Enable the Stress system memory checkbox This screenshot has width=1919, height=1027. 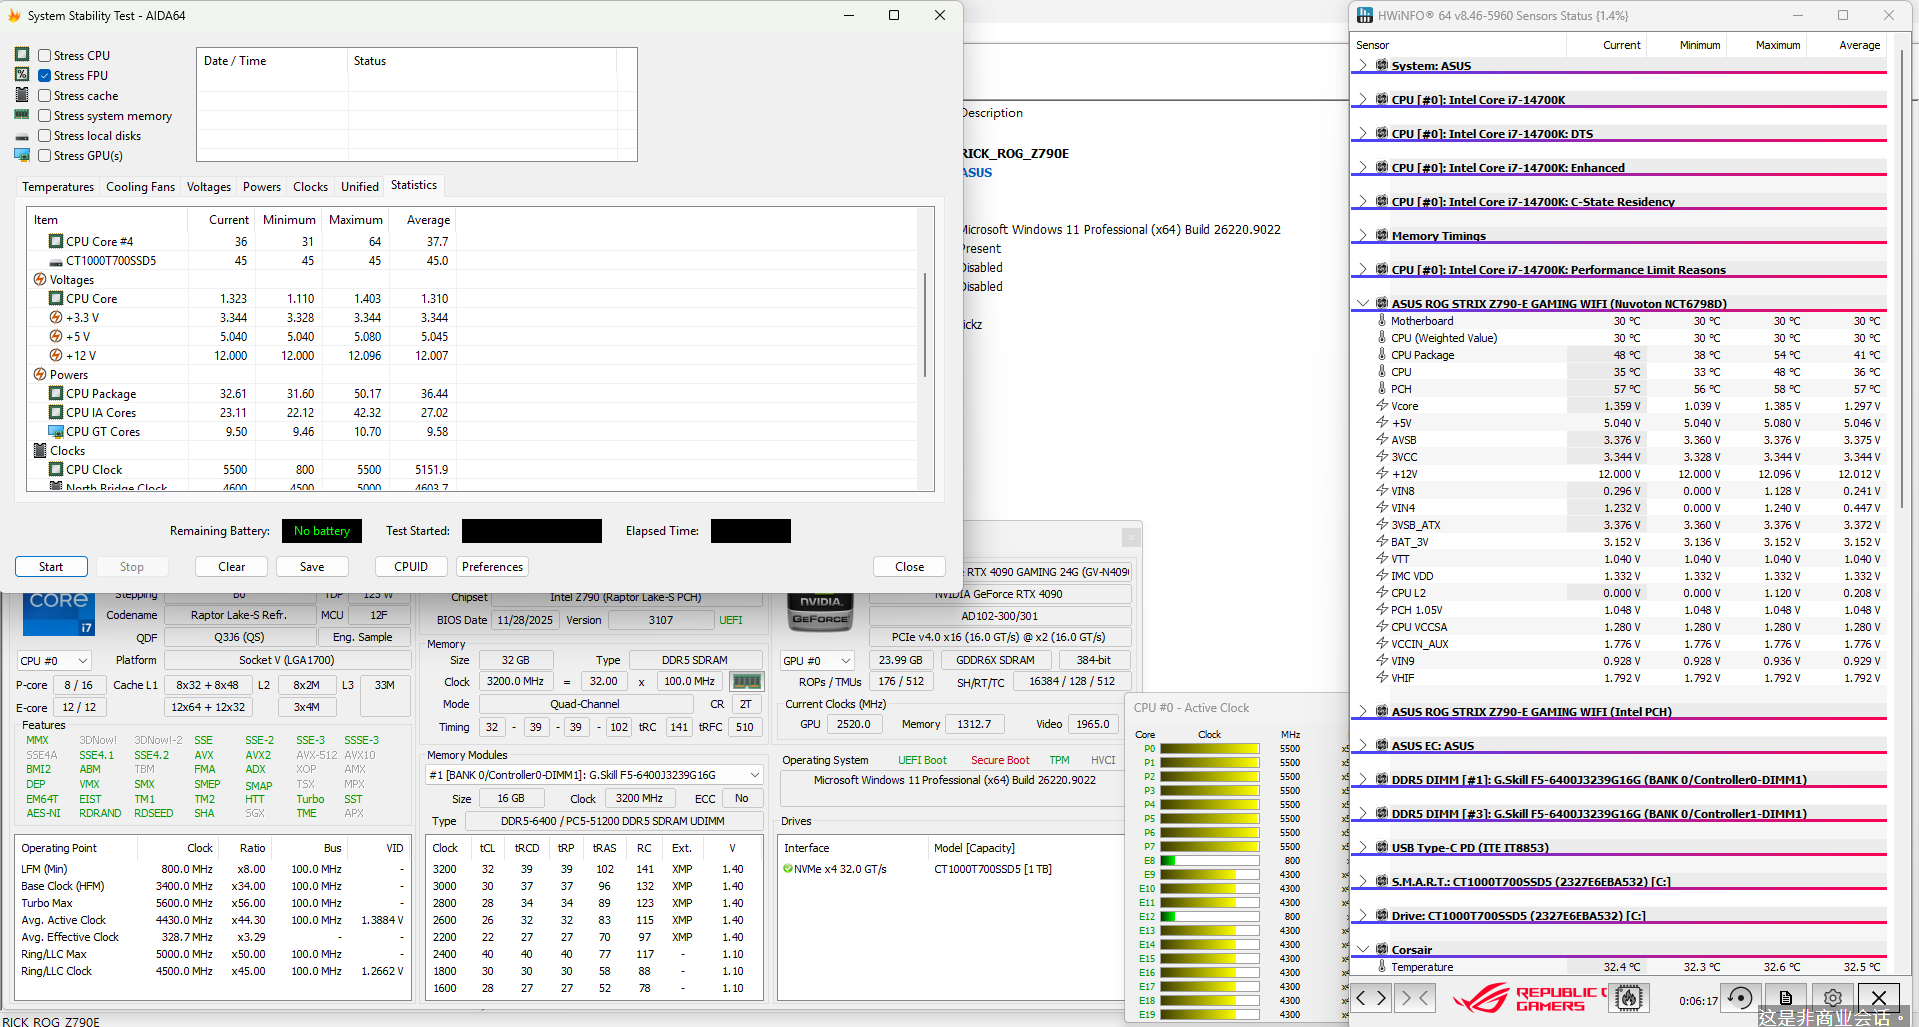click(44, 116)
